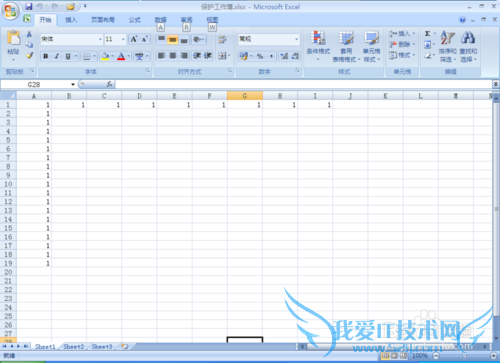The height and width of the screenshot is (363, 500).
Task: Click the Sort and Filter icon
Action: pyautogui.click(x=447, y=37)
